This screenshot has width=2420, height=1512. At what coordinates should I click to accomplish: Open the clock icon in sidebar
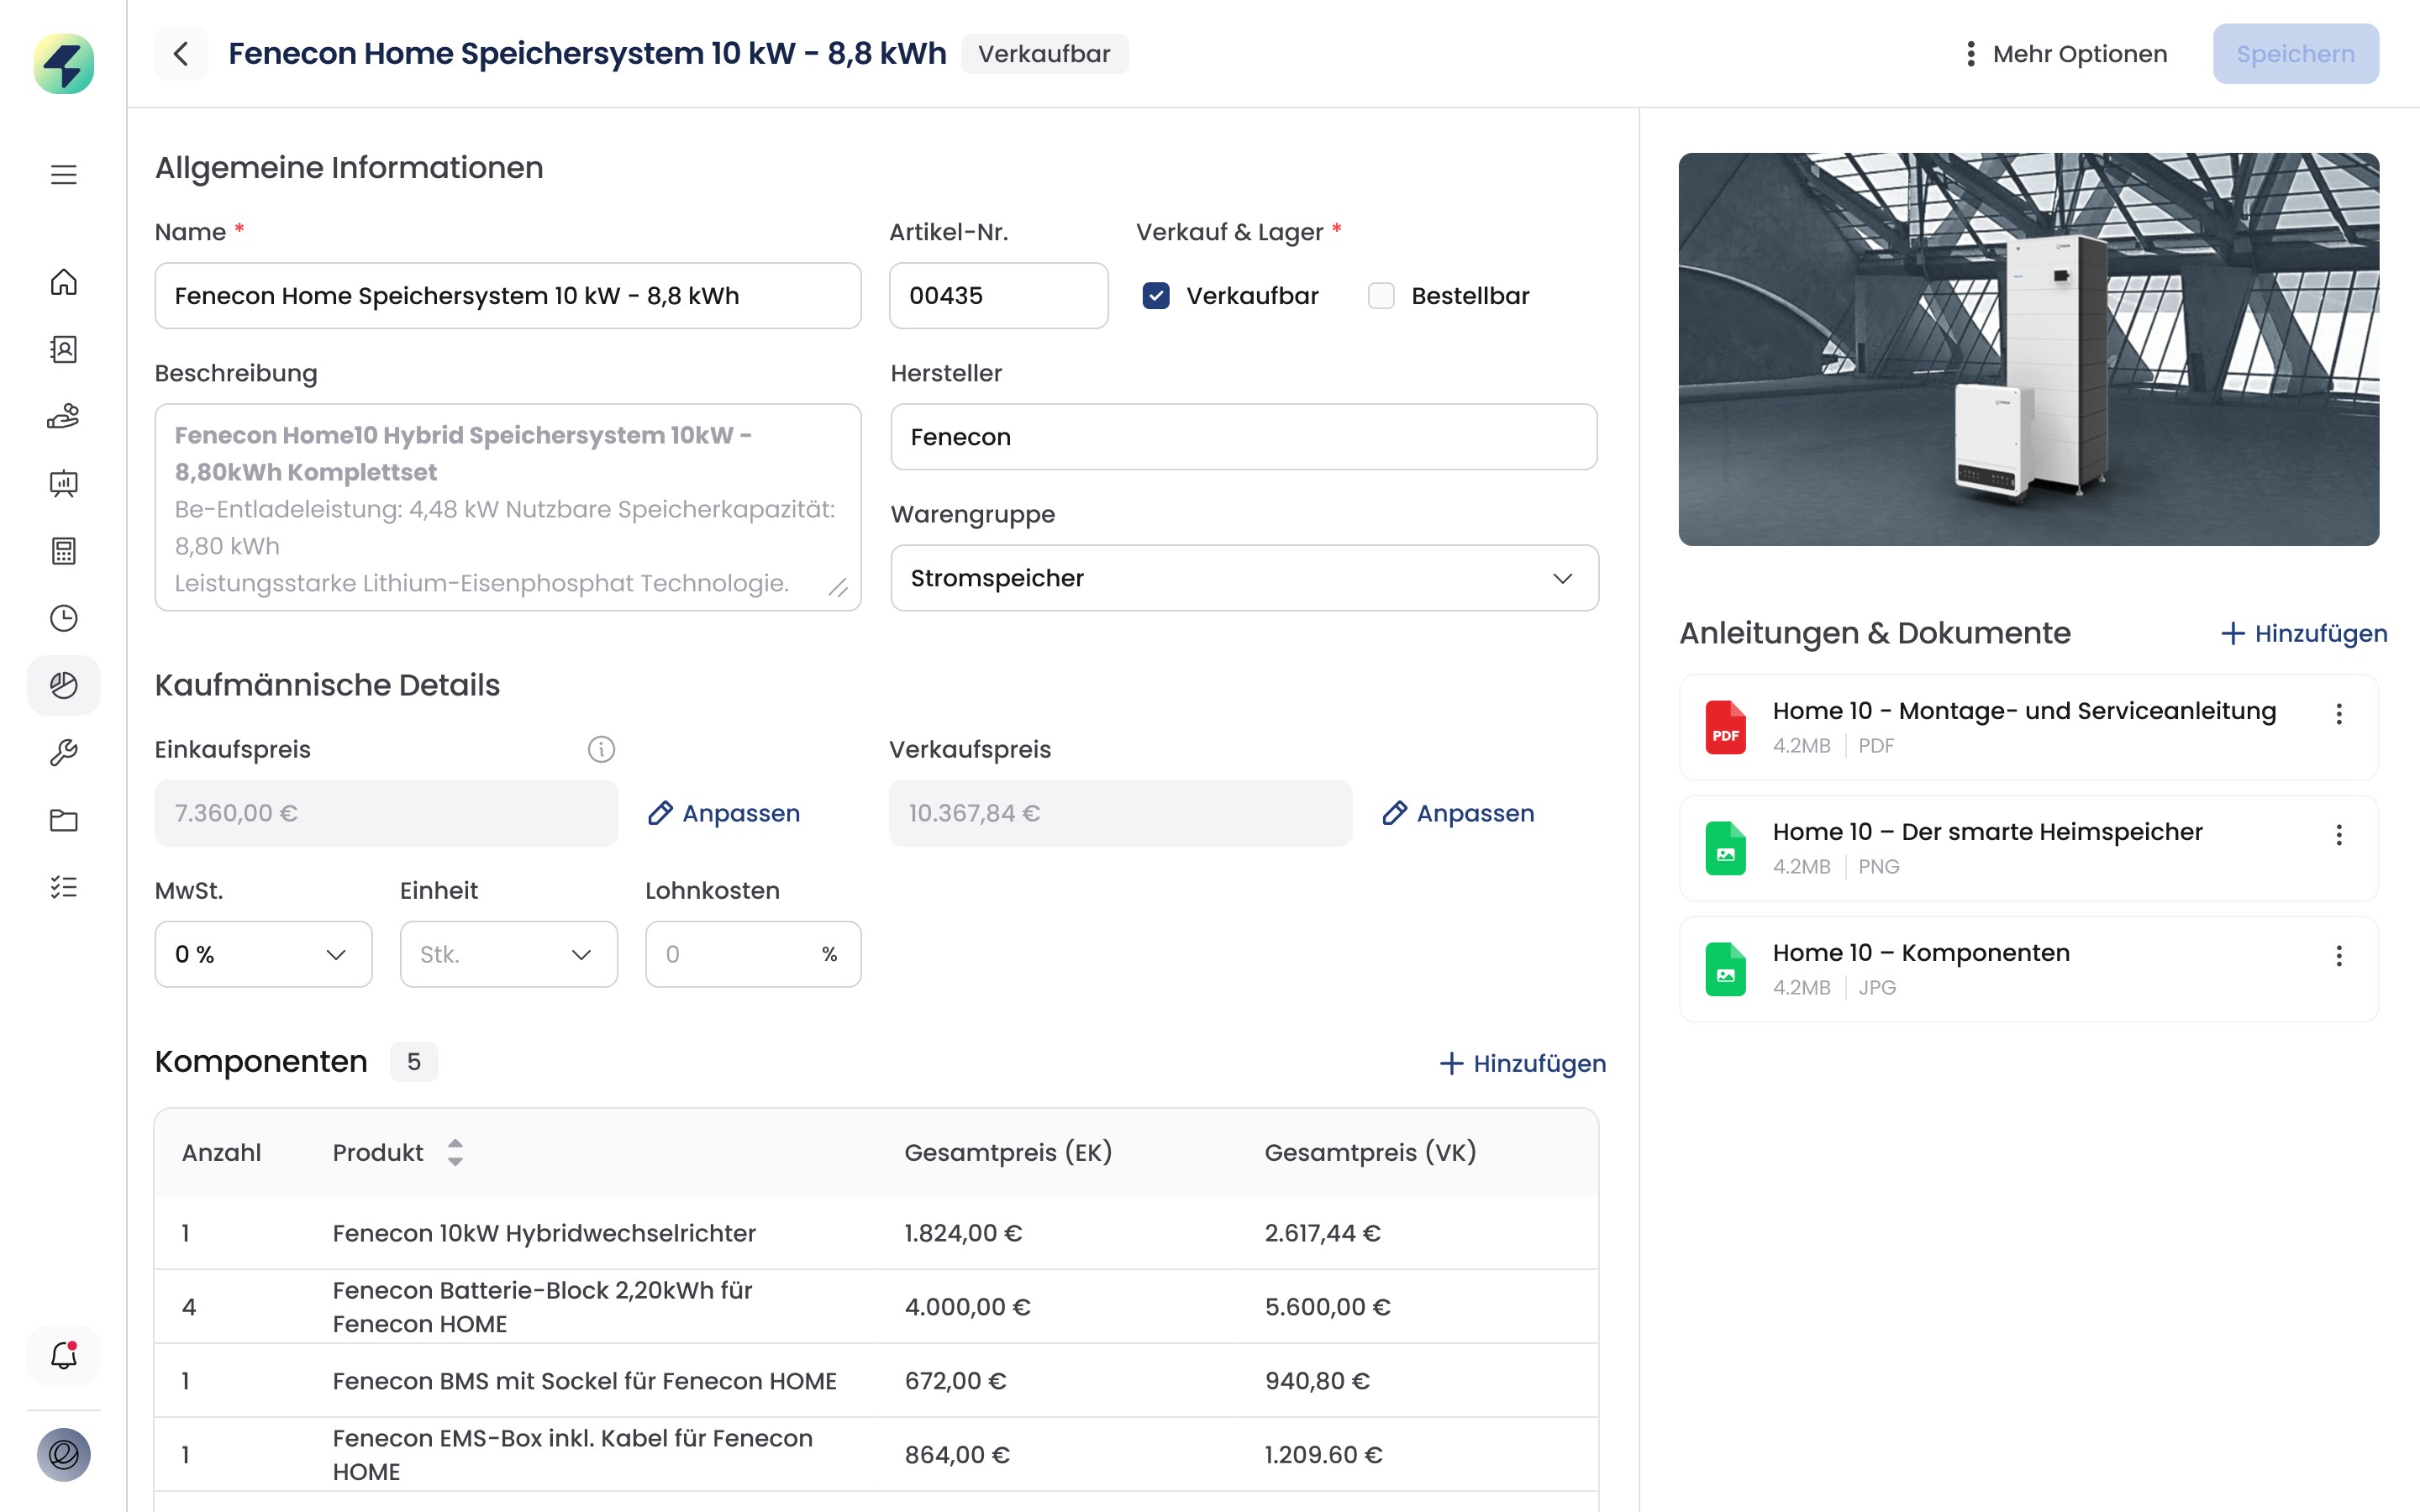(x=64, y=618)
